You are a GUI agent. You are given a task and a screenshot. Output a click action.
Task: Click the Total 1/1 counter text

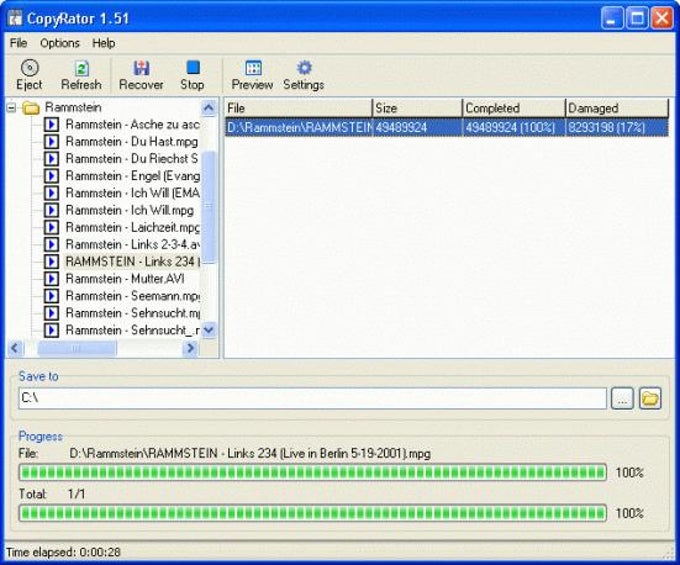76,494
